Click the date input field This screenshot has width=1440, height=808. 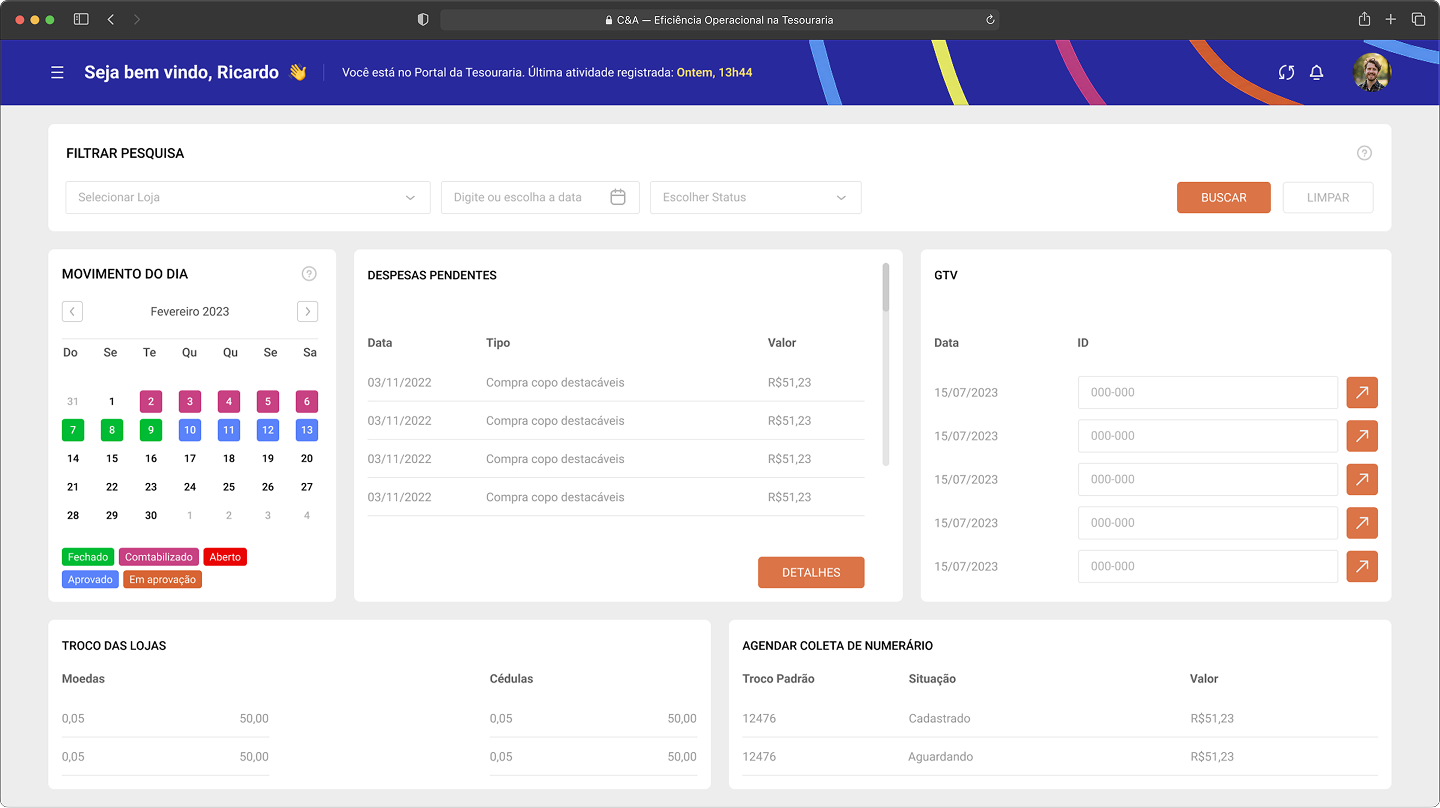tap(540, 197)
